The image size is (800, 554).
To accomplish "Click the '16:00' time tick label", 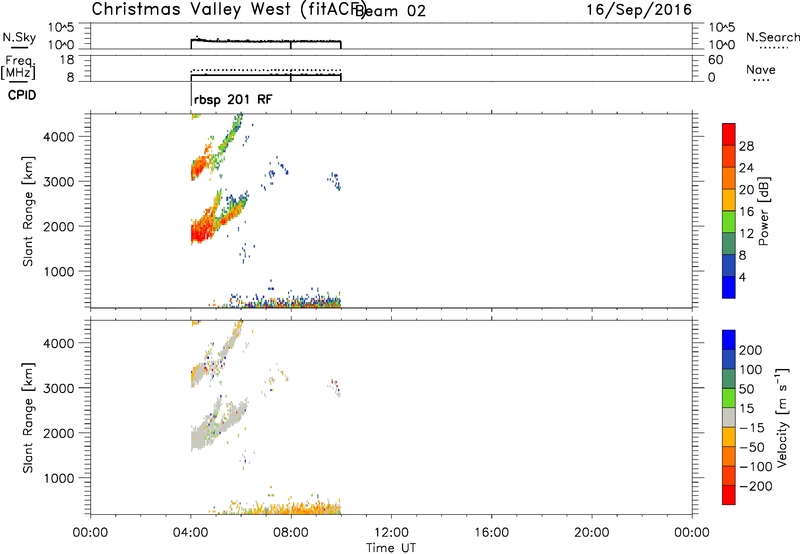I will (492, 533).
